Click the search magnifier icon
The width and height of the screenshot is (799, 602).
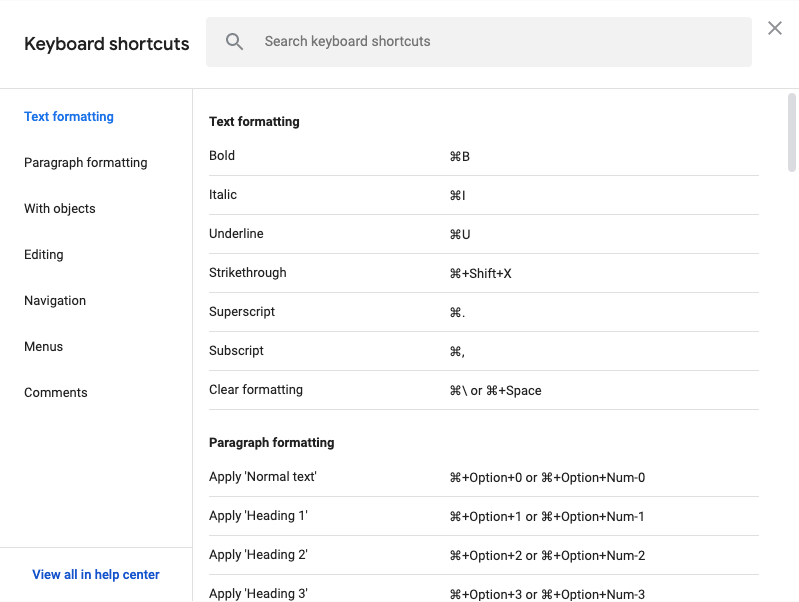pos(234,41)
